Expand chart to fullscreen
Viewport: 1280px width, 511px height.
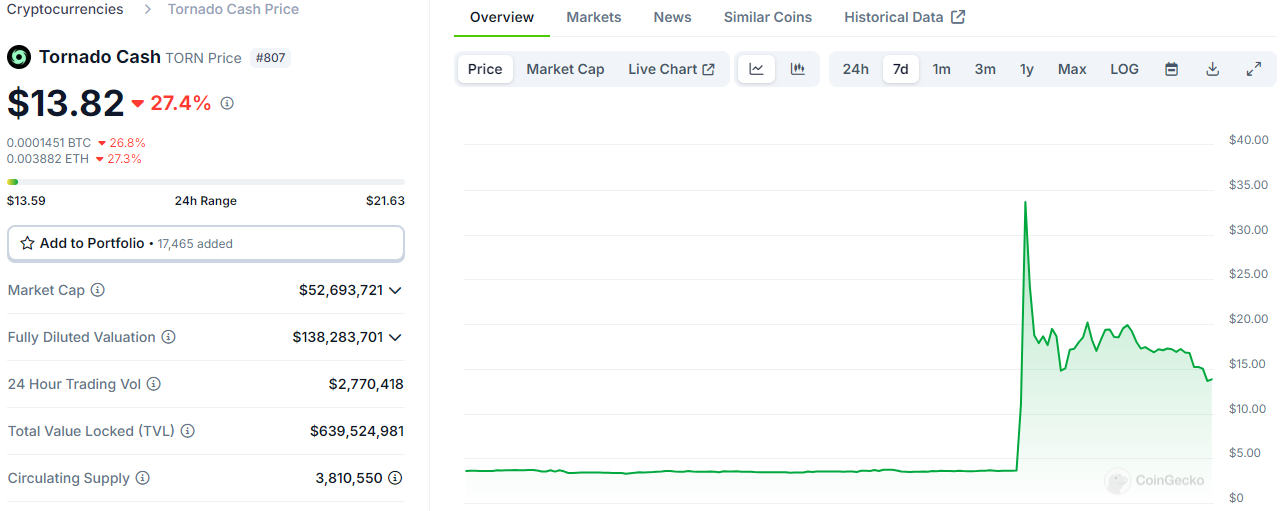click(1253, 69)
